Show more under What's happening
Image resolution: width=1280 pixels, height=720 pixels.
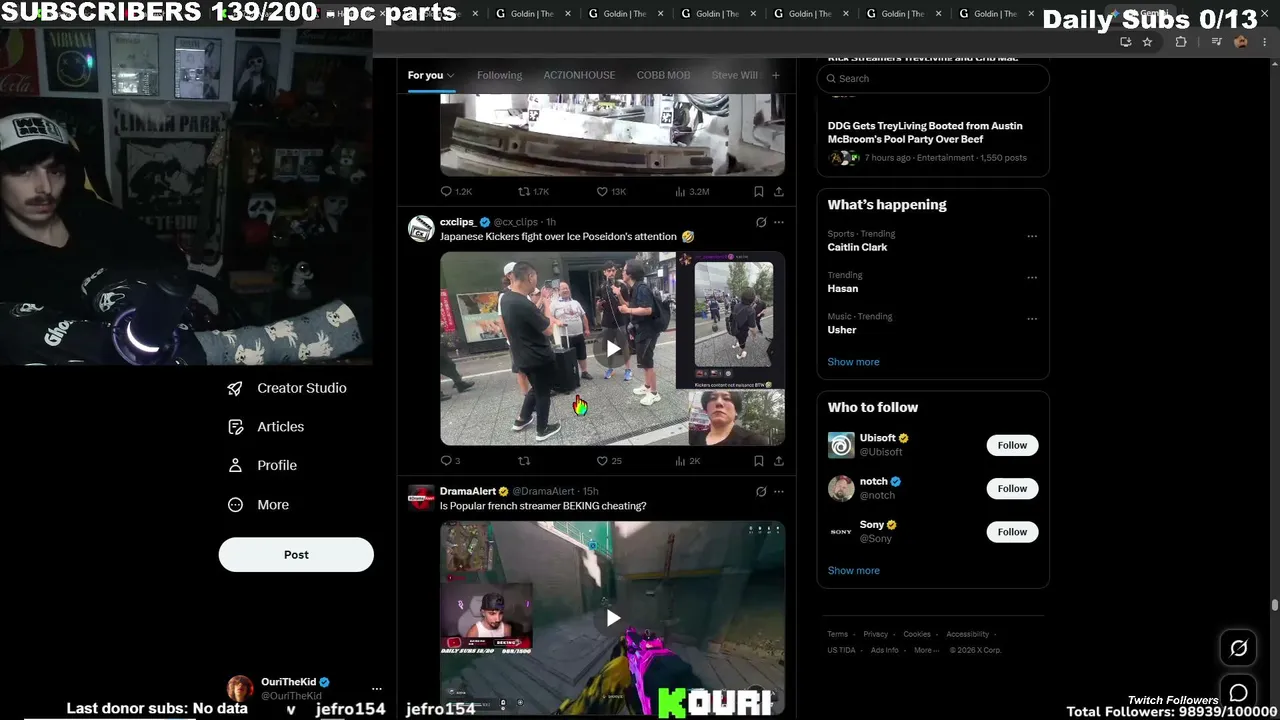coord(853,362)
